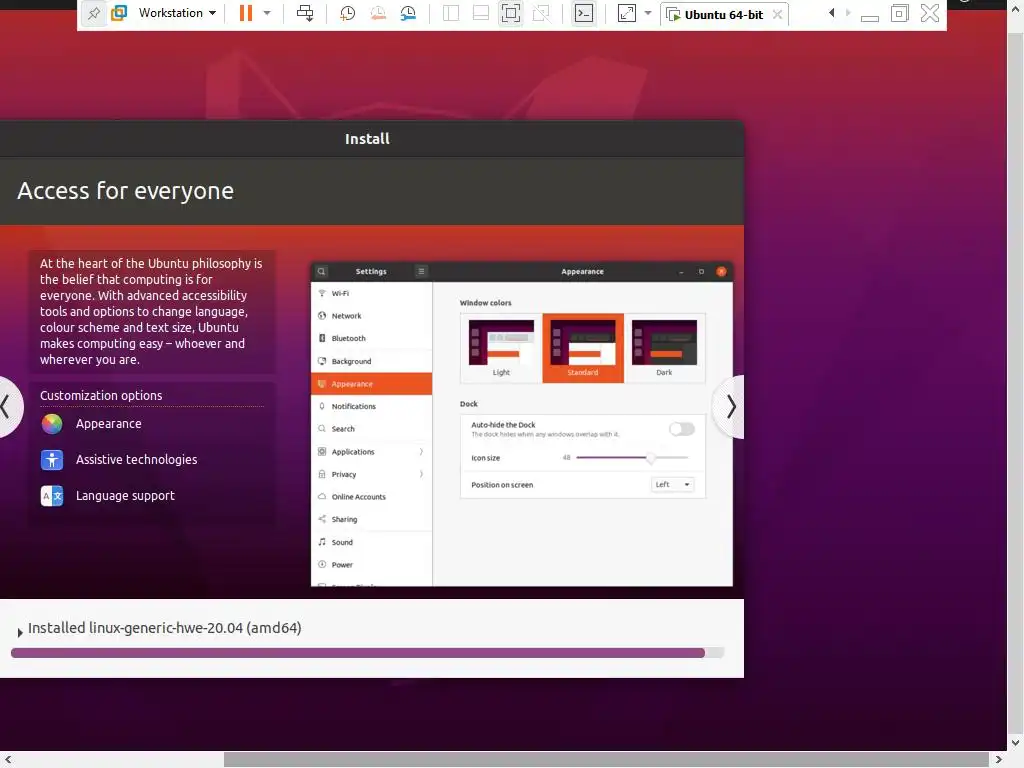Close the Ubuntu 64-bit tab
1024x768 pixels.
tap(777, 14)
